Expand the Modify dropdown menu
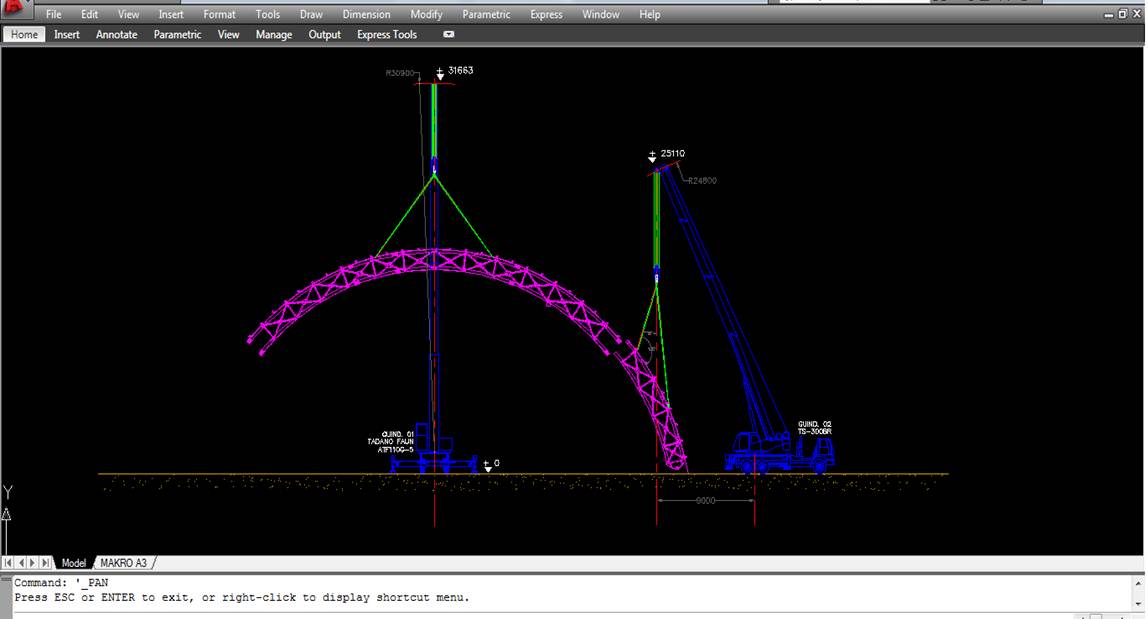Image resolution: width=1148 pixels, height=619 pixels. click(426, 14)
